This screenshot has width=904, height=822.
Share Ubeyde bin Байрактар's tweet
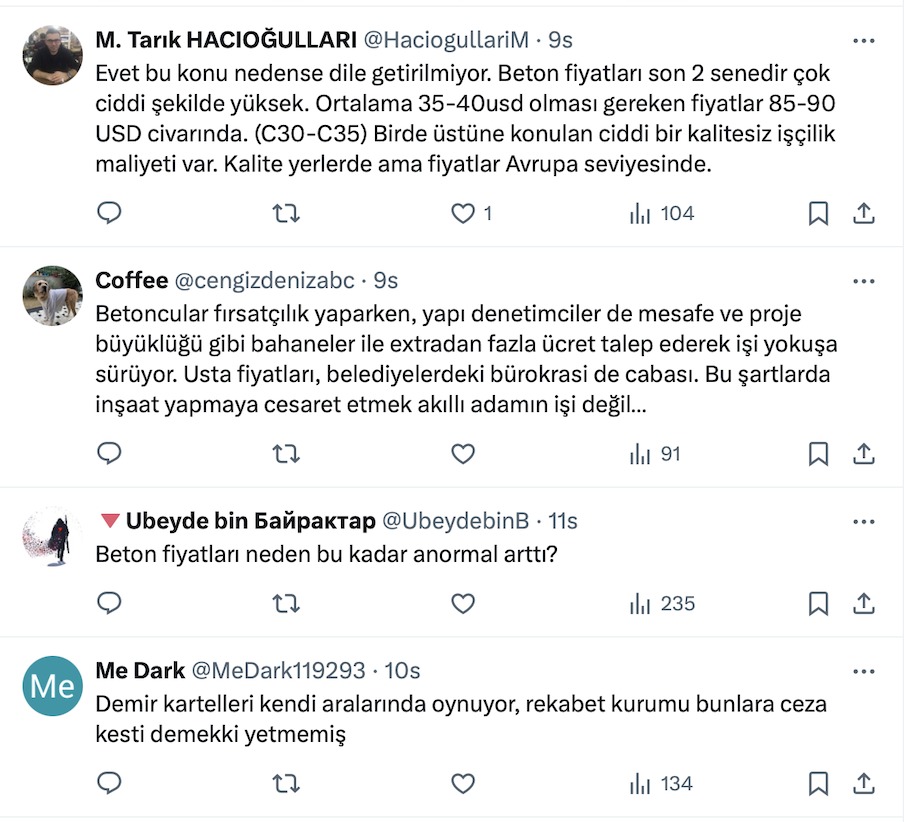(864, 604)
